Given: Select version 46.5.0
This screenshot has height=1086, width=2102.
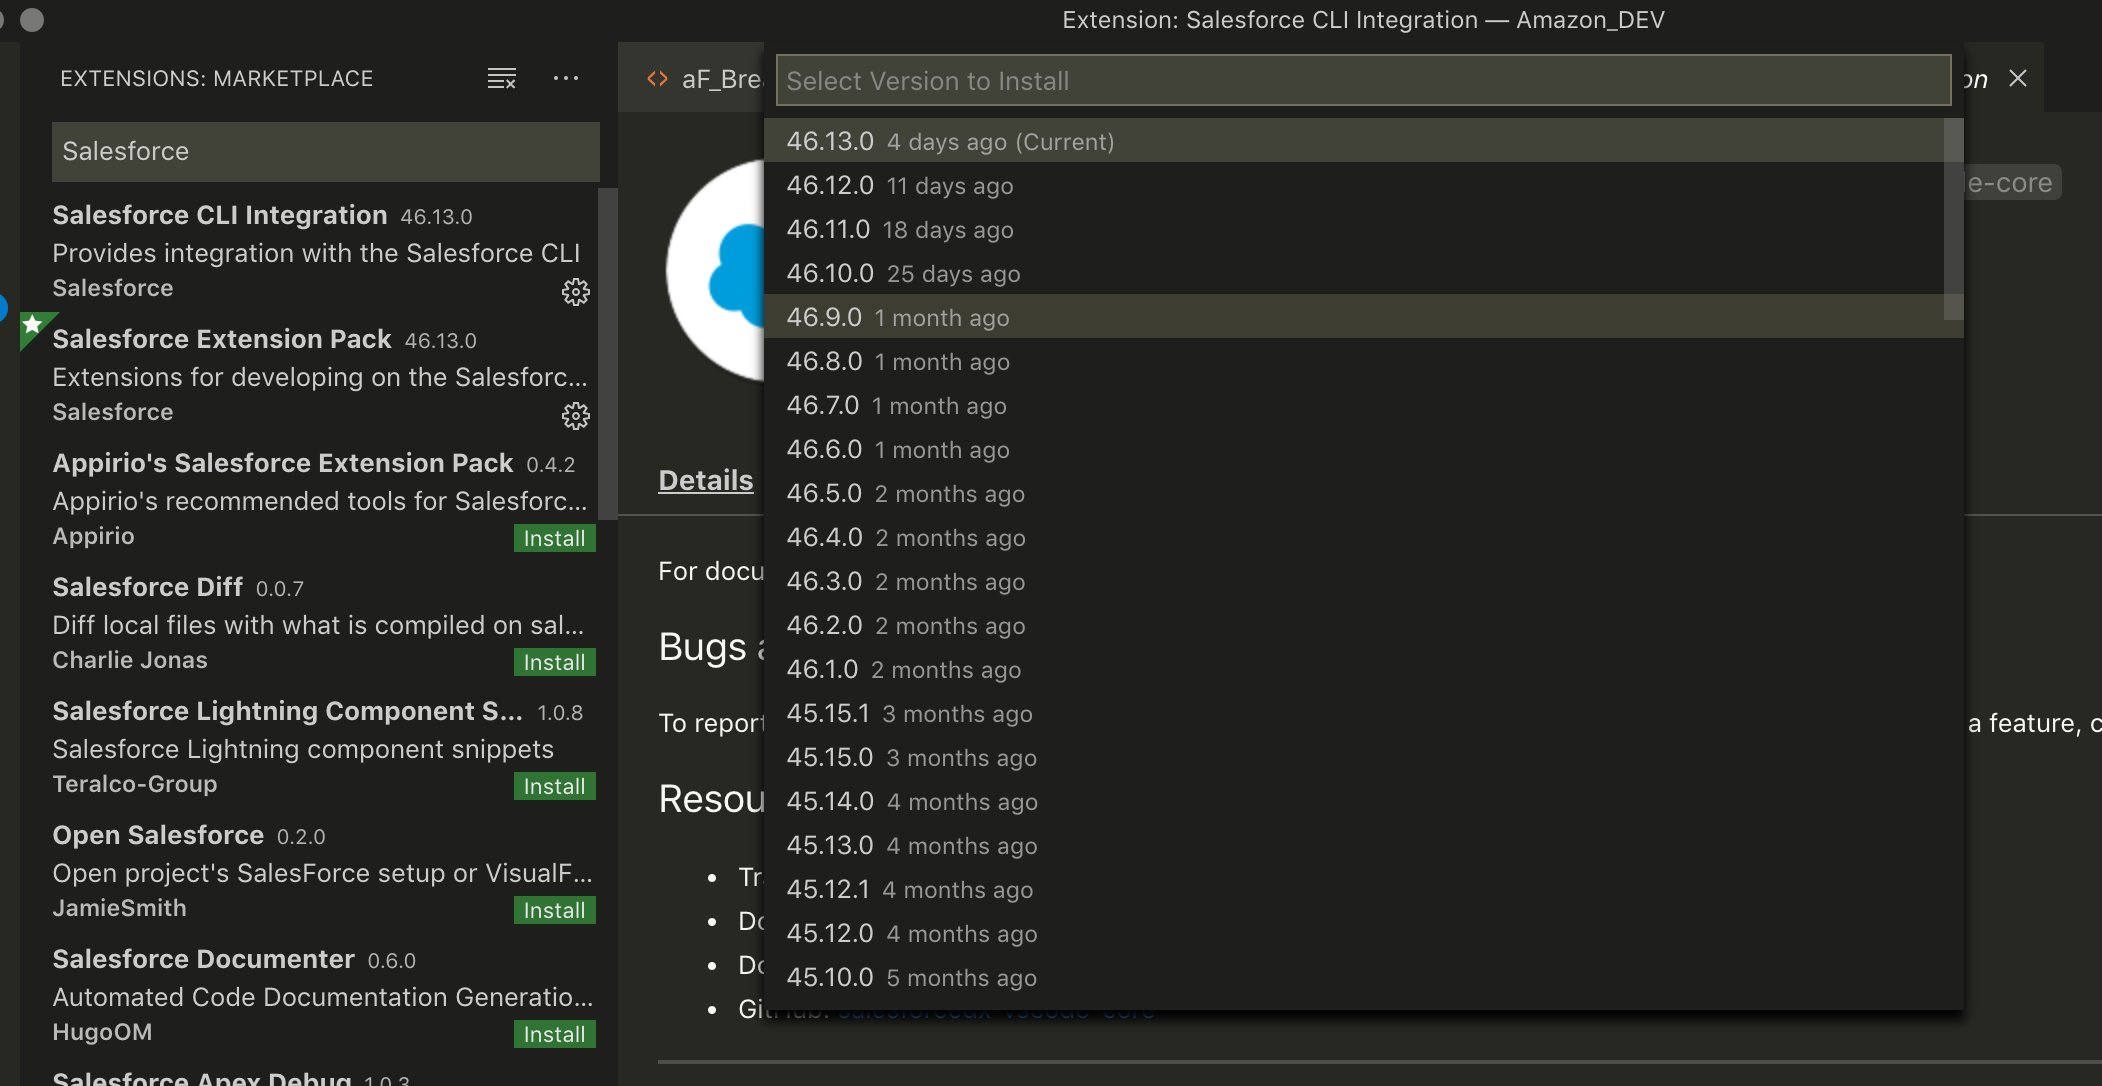Looking at the screenshot, I should pos(1363,493).
